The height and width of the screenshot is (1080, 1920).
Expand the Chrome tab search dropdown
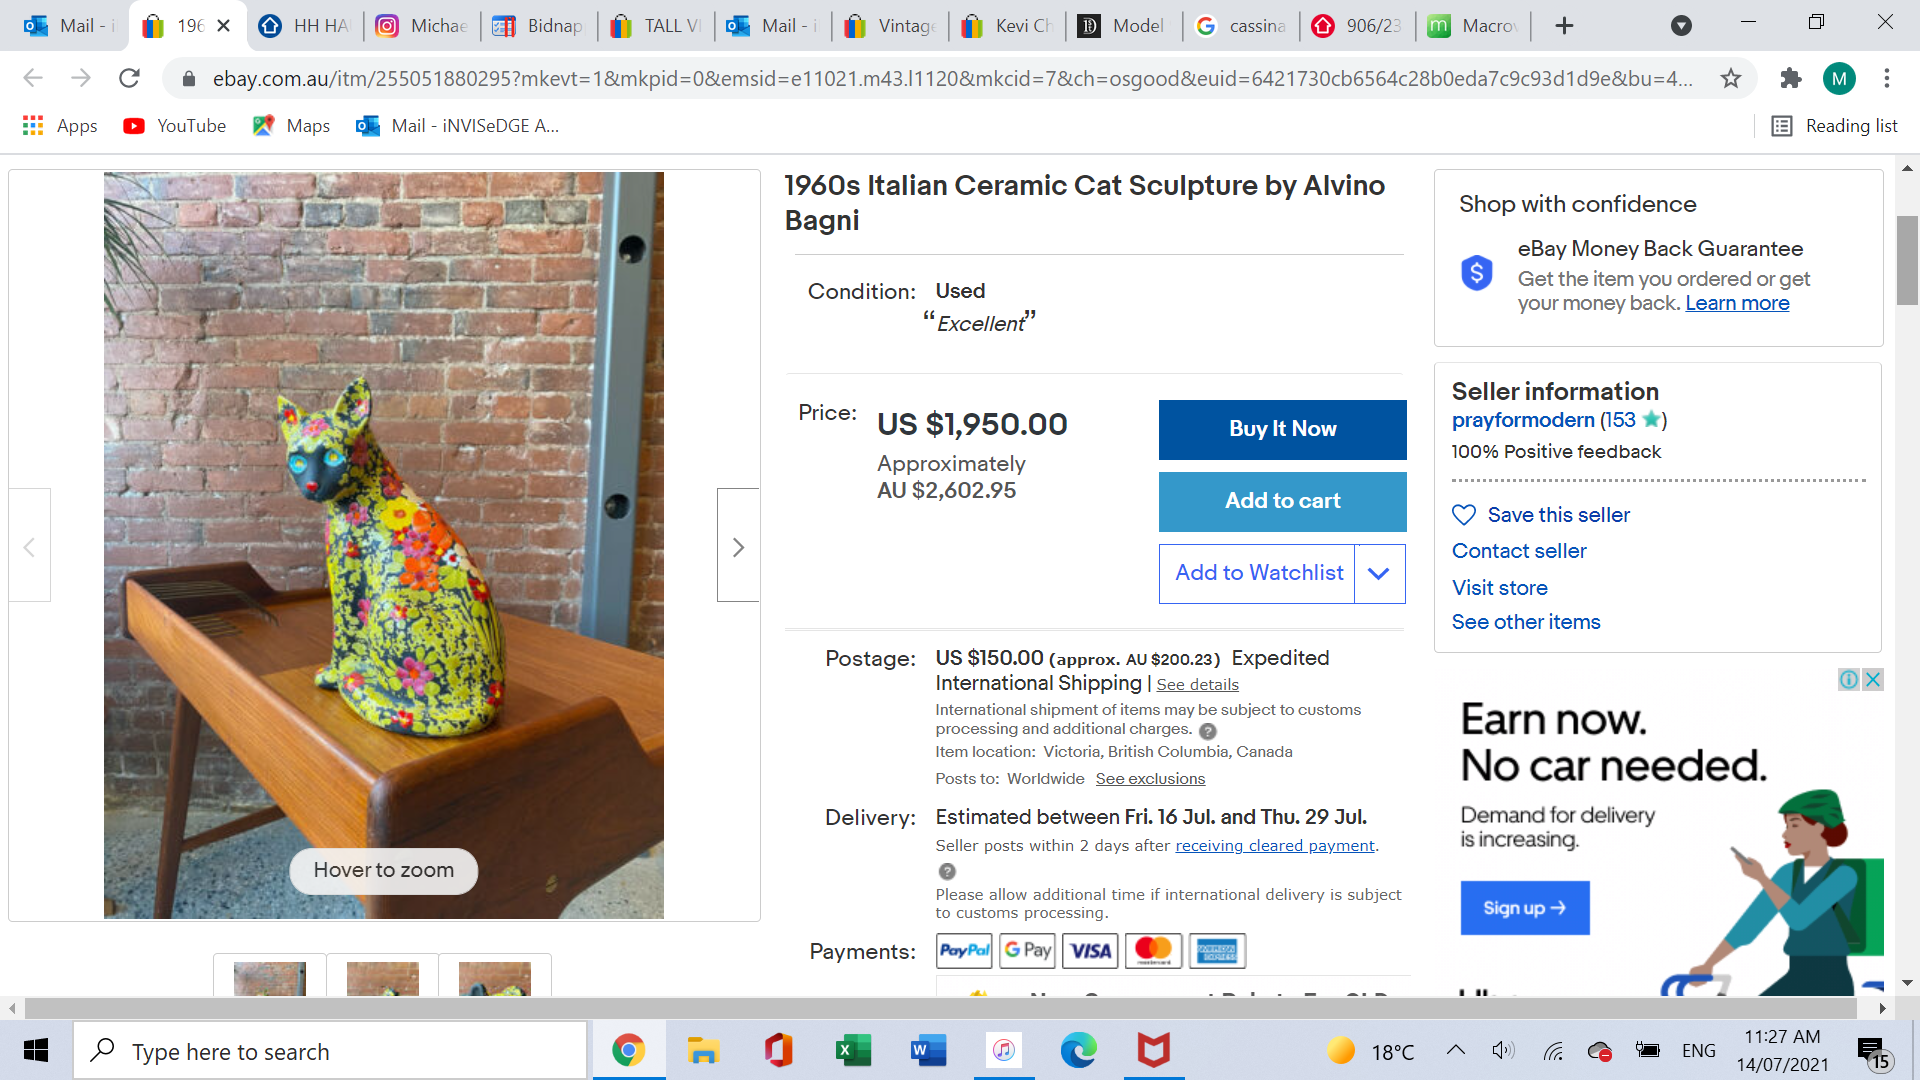coord(1681,26)
